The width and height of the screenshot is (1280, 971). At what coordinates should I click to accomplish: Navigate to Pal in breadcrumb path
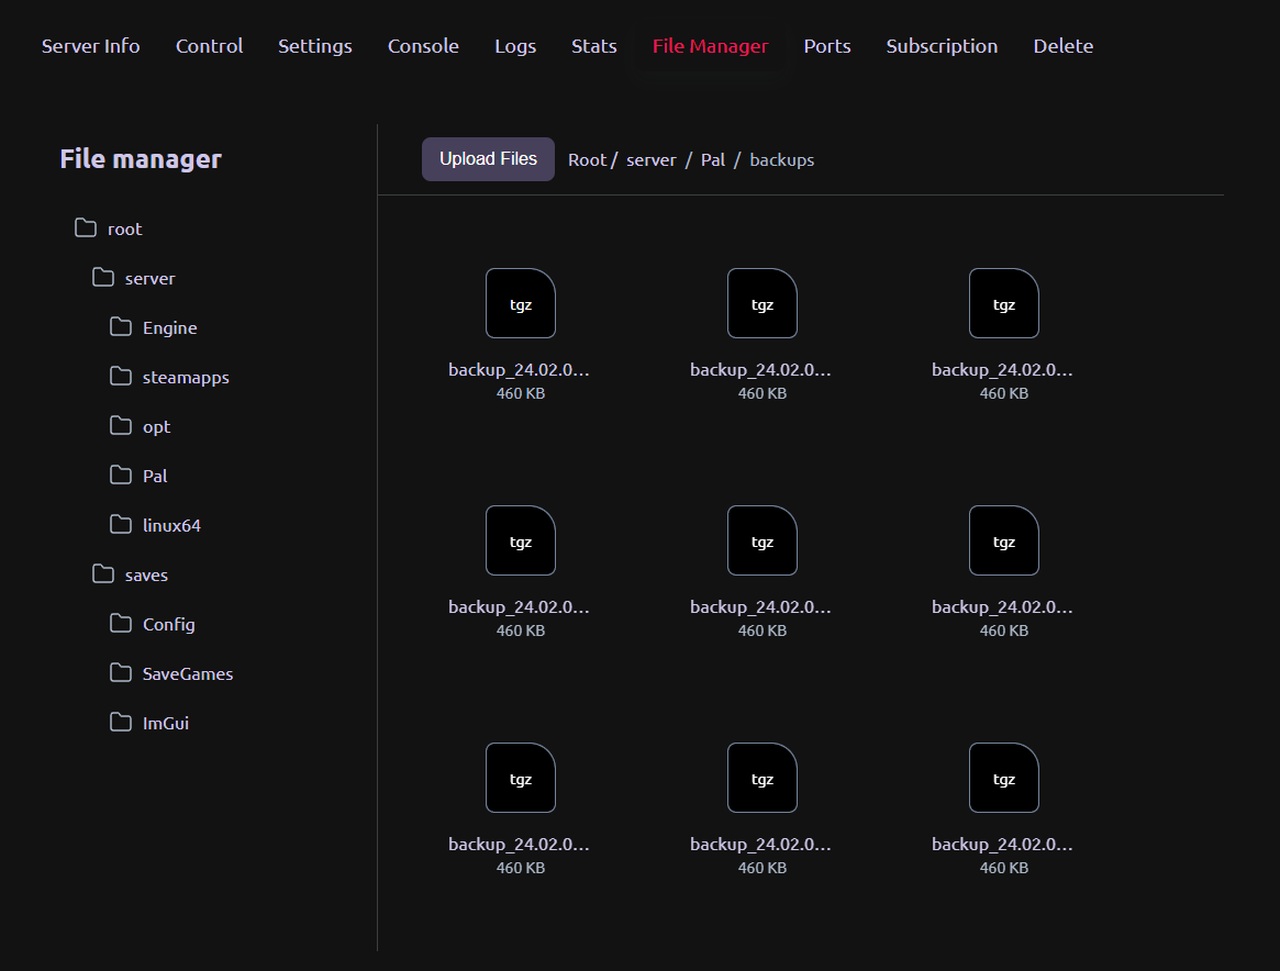pyautogui.click(x=713, y=160)
